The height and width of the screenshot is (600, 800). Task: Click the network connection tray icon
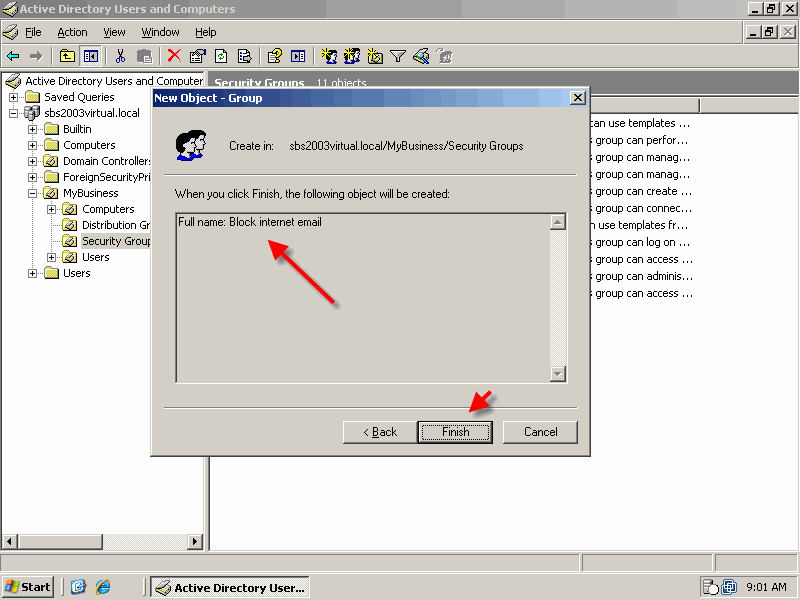(x=729, y=587)
